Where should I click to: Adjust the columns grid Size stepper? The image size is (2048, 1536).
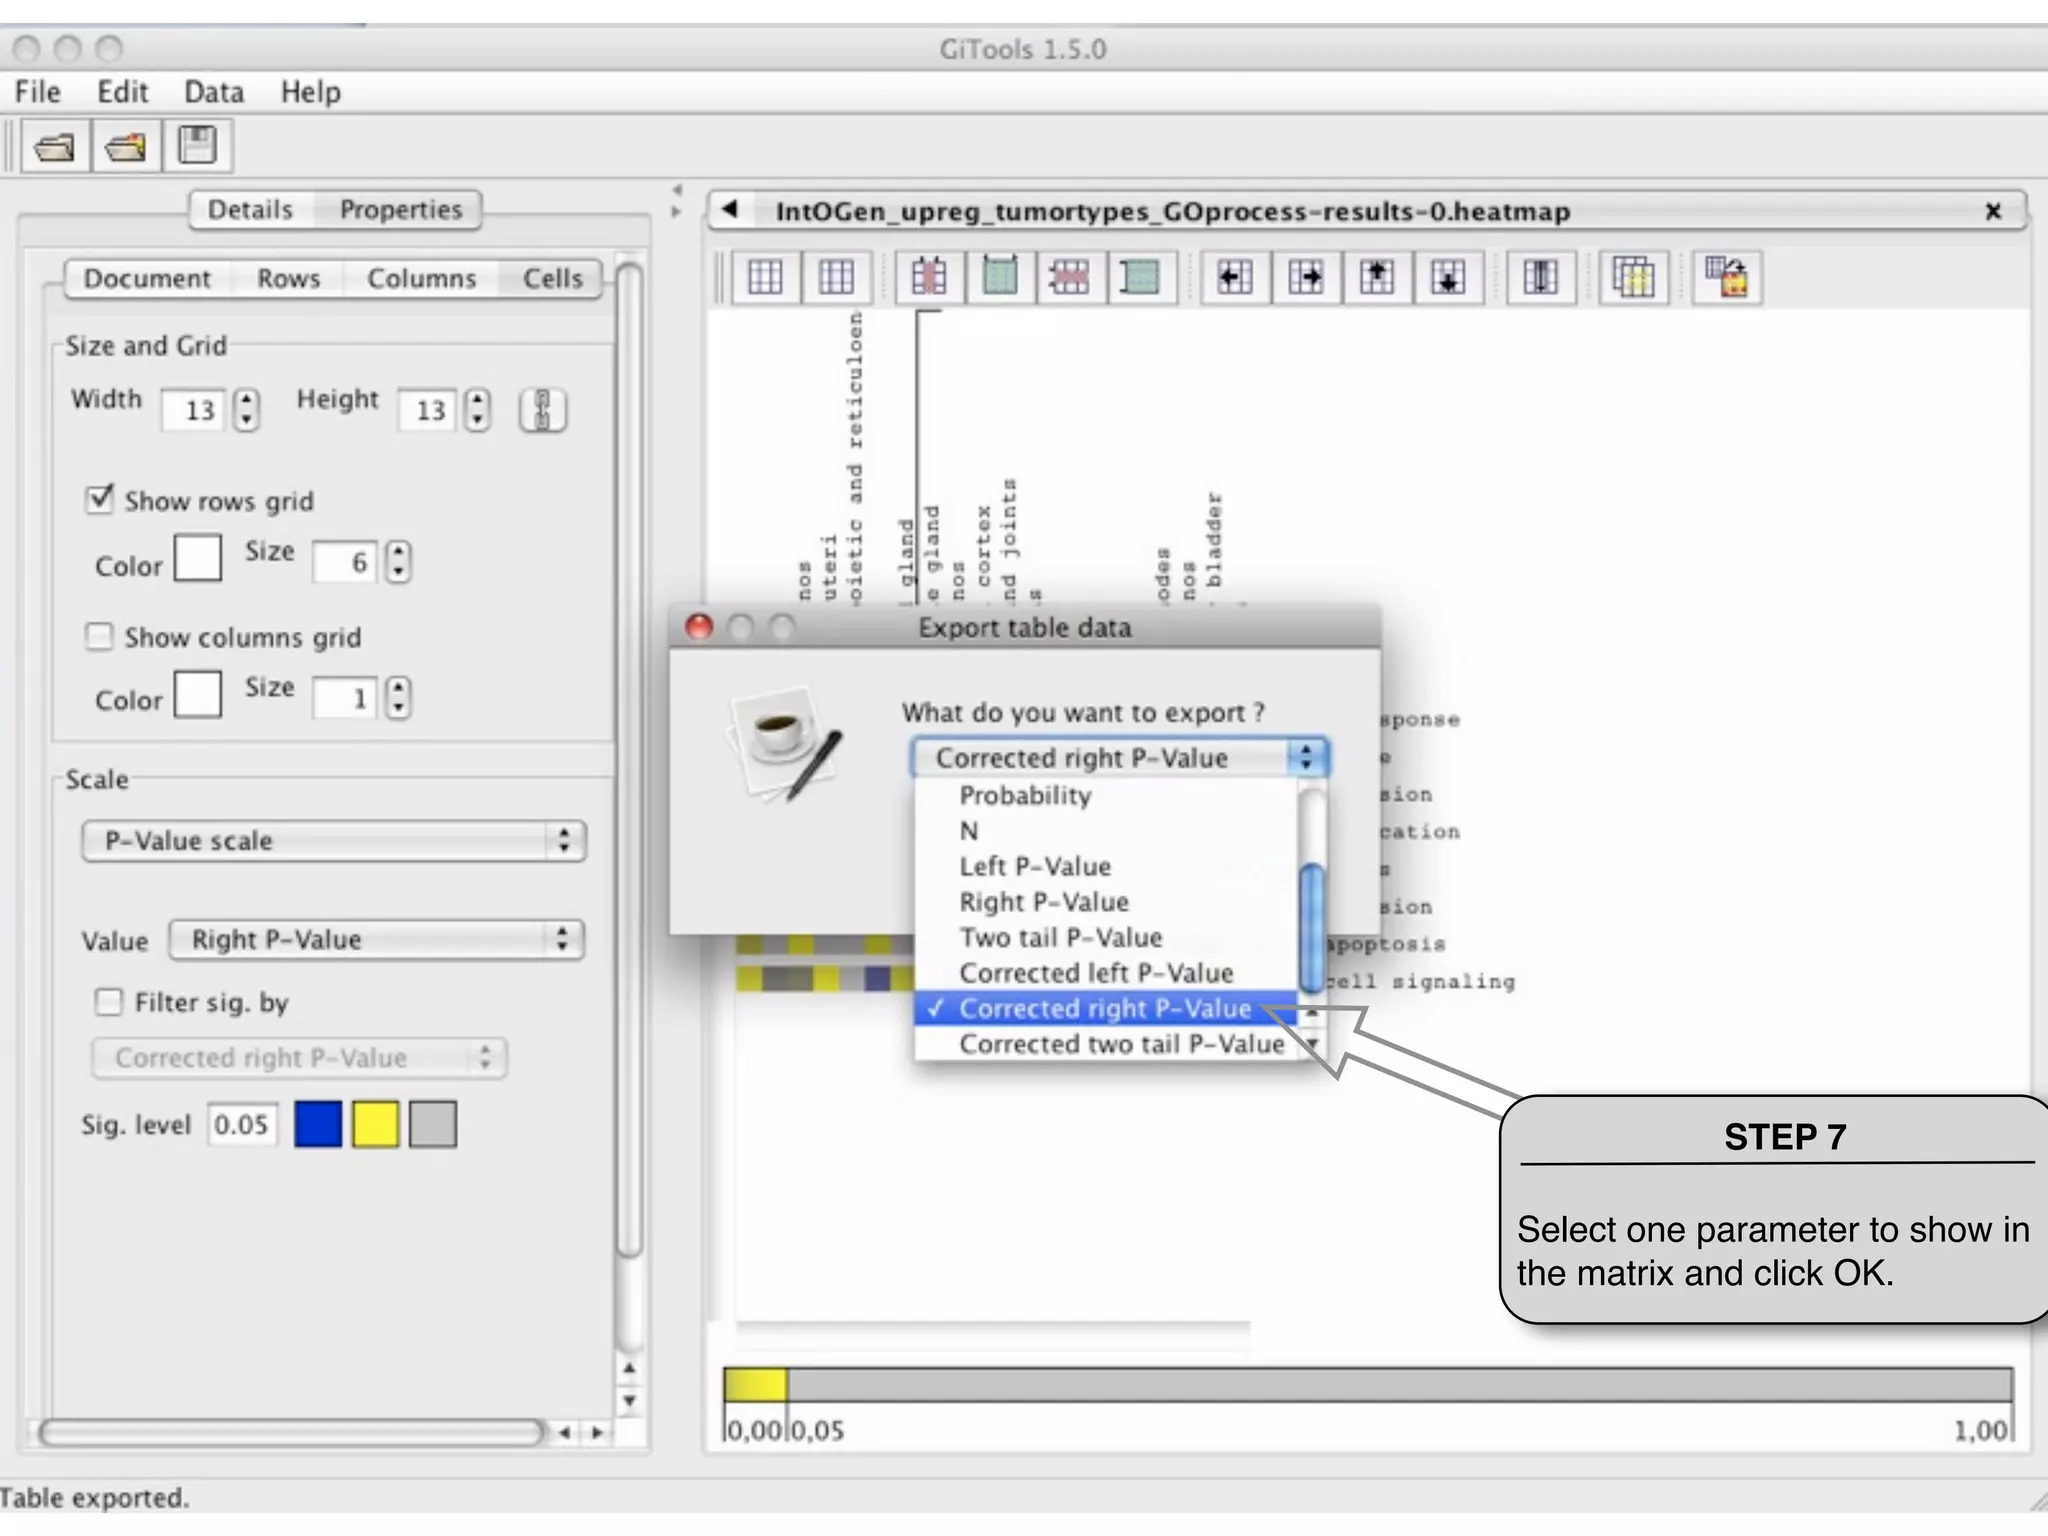(398, 697)
